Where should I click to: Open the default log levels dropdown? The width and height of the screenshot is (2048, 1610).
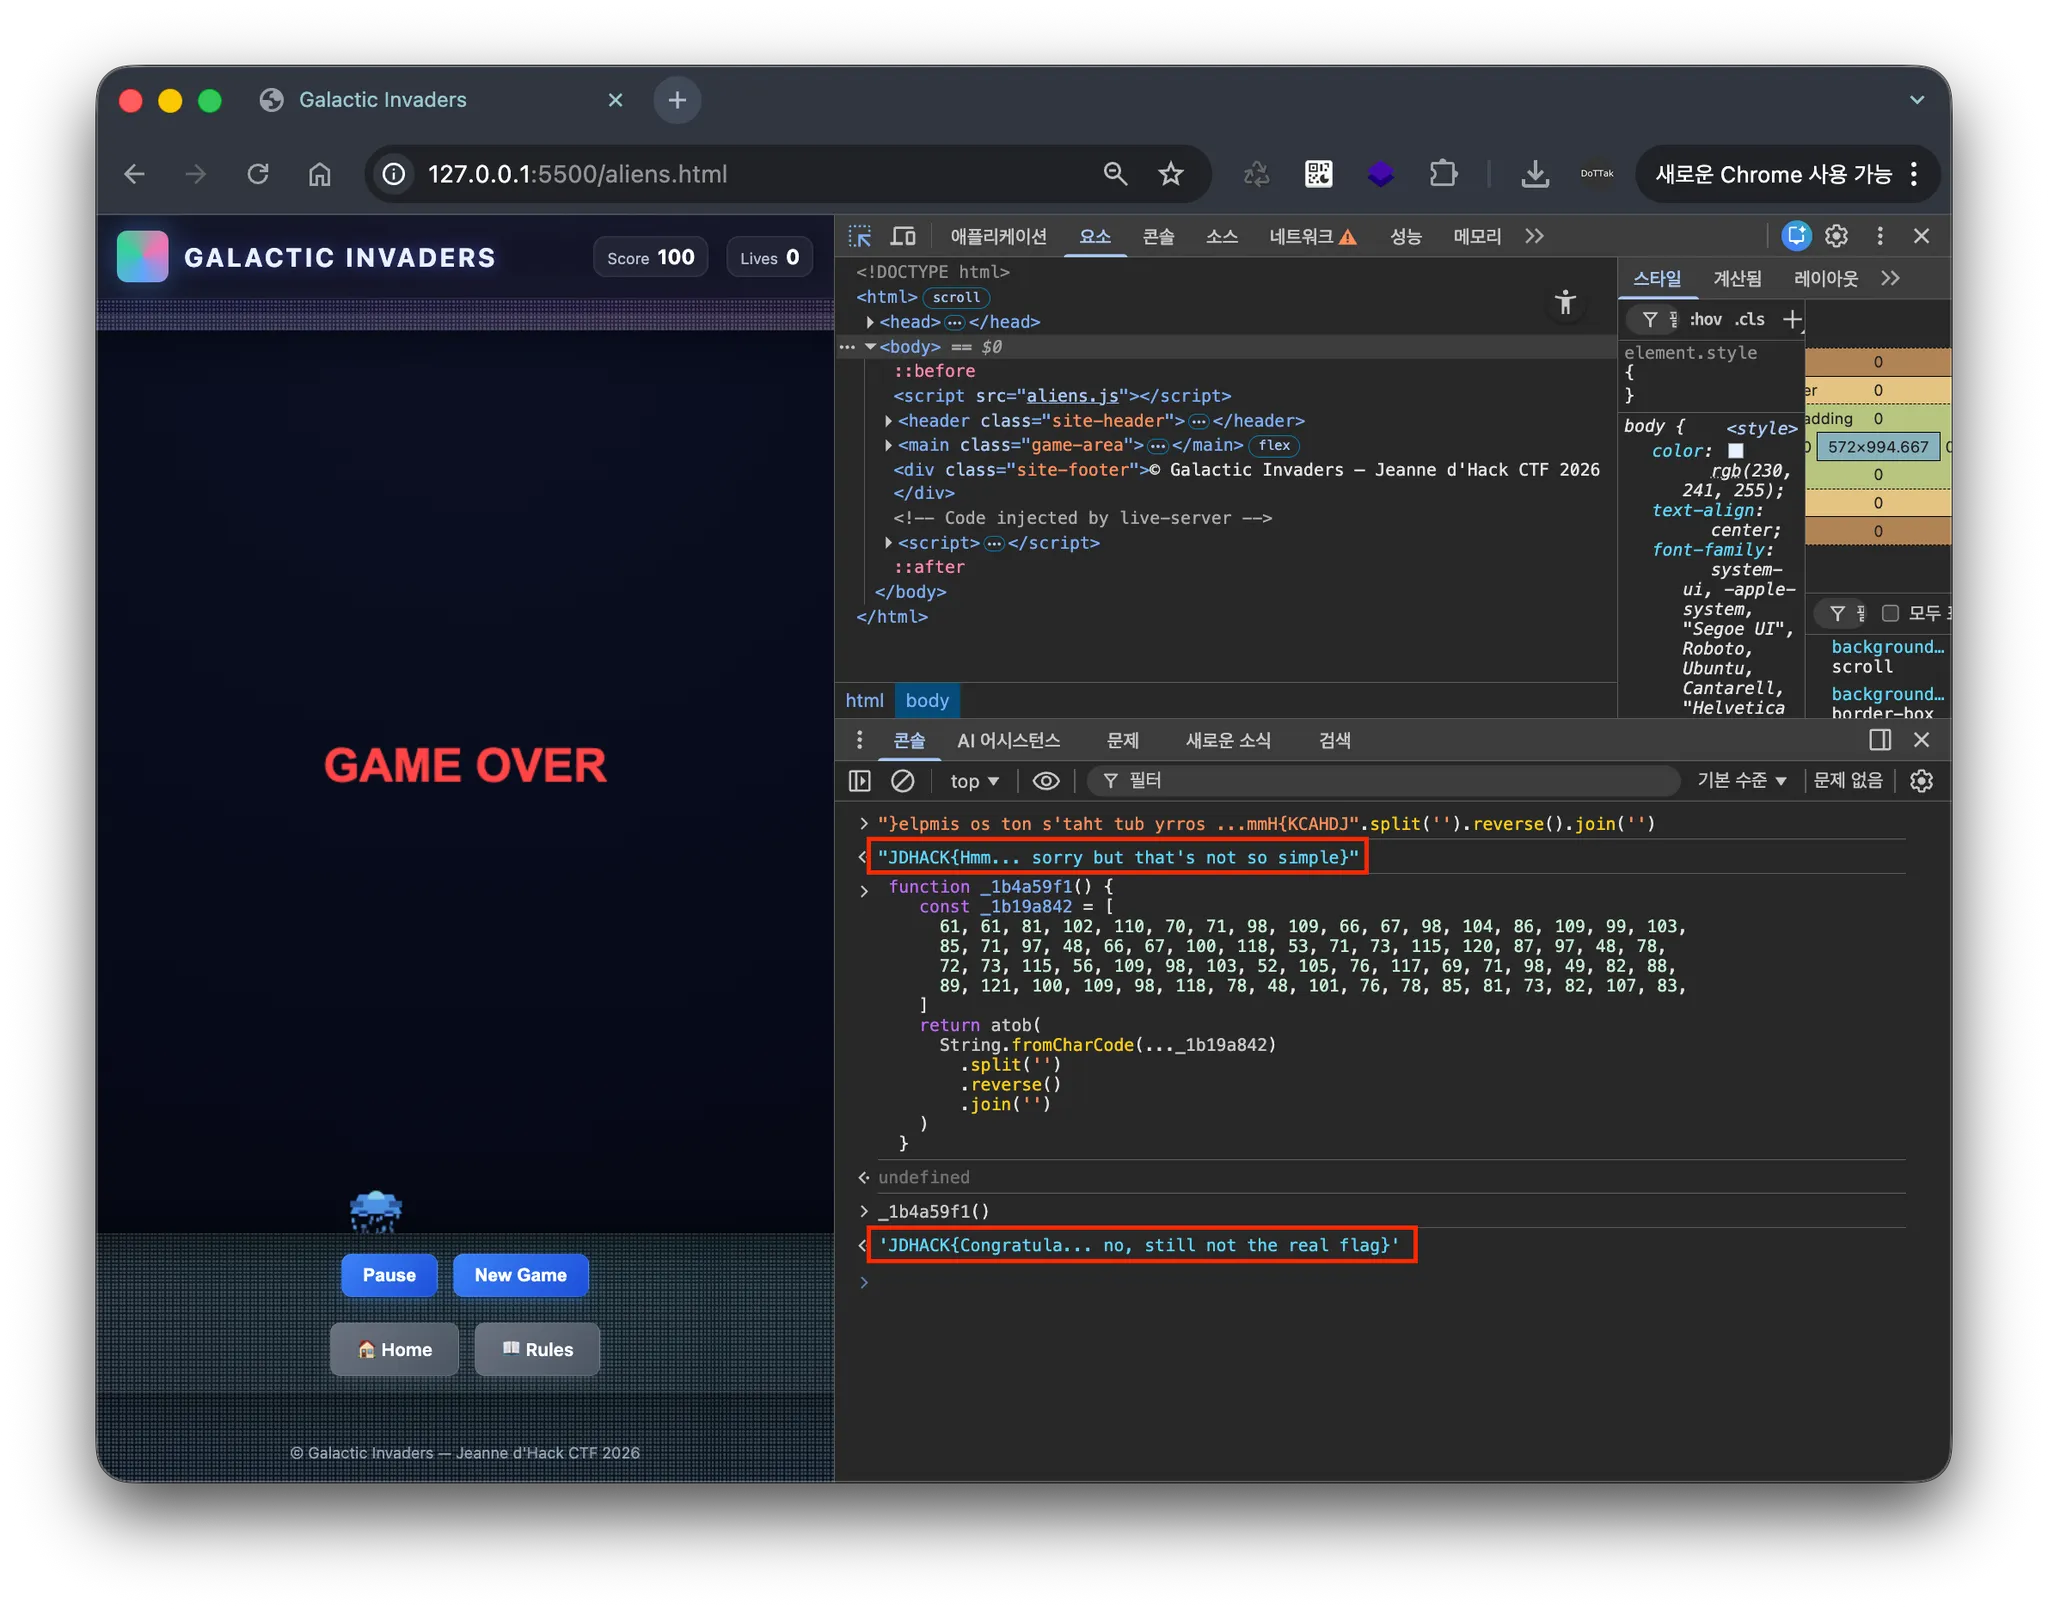pyautogui.click(x=1741, y=780)
